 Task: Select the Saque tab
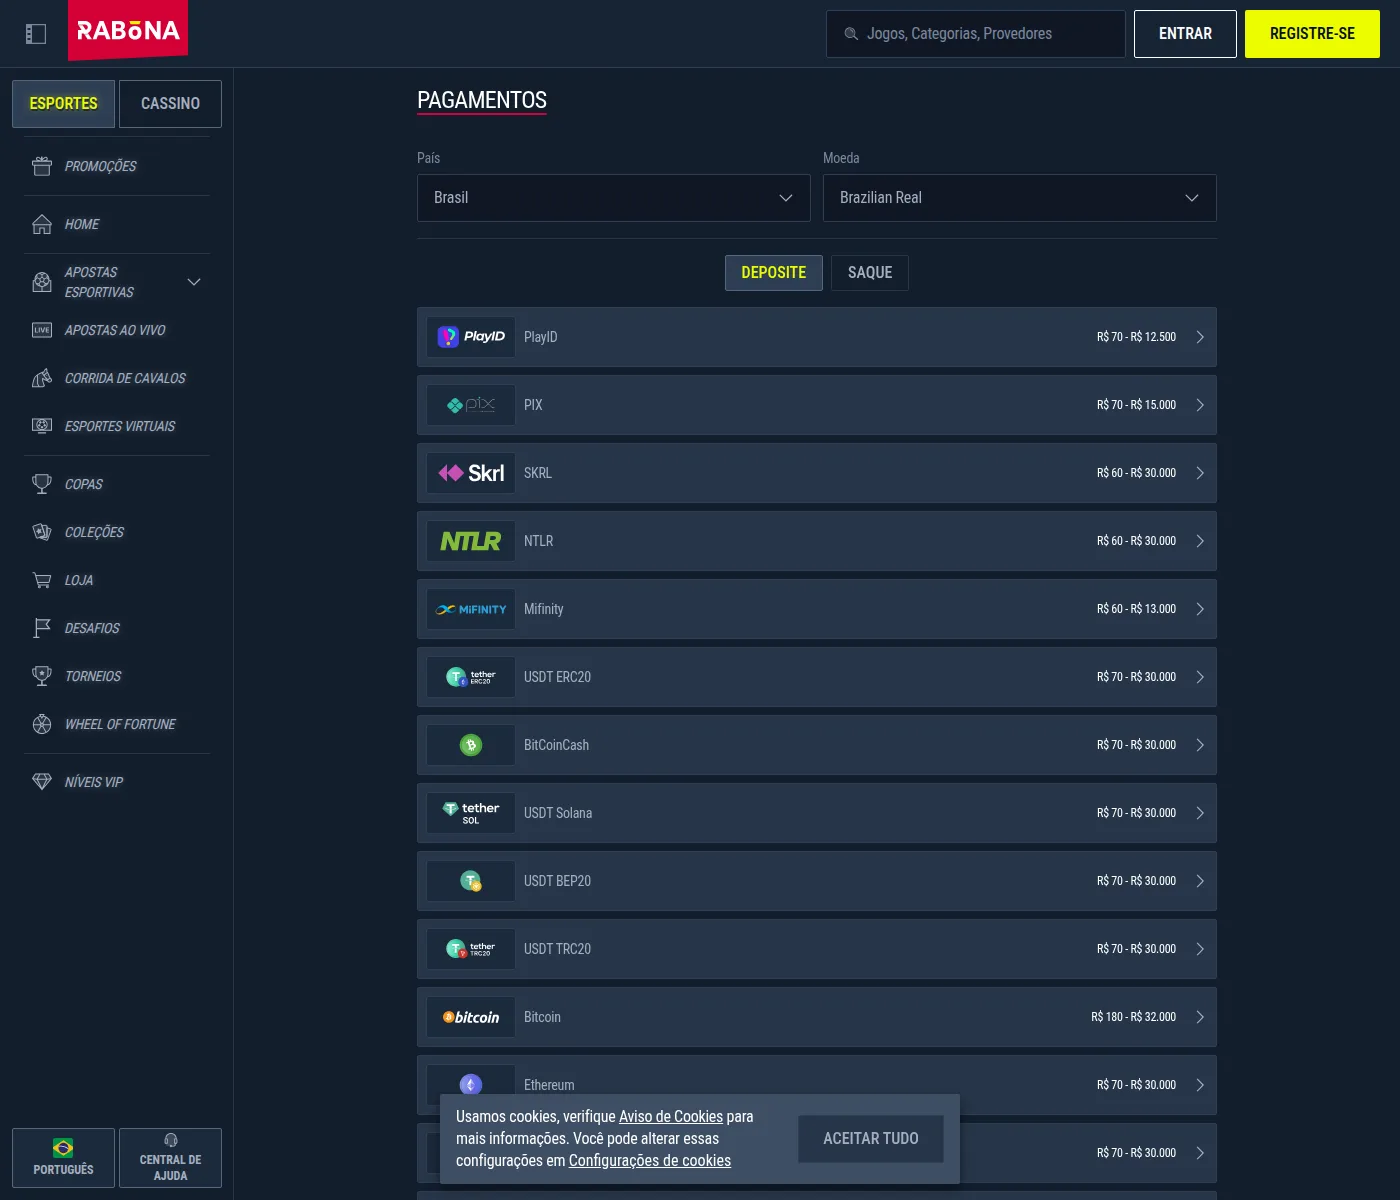coord(870,273)
